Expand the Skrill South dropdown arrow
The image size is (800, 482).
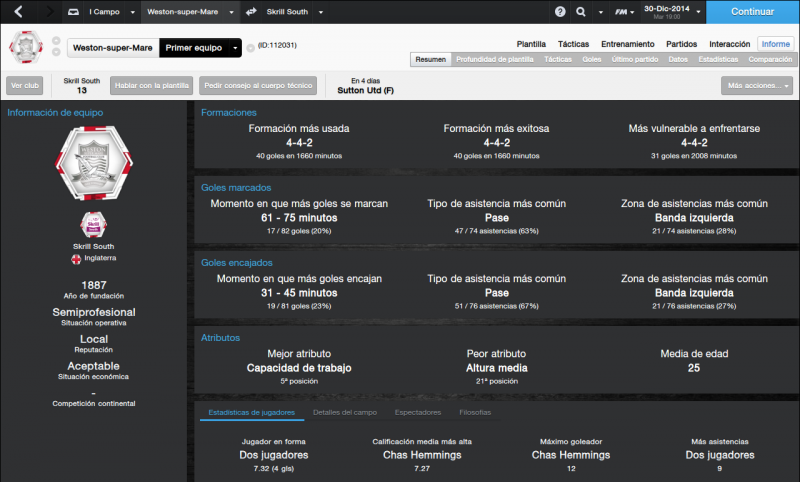click(x=321, y=12)
